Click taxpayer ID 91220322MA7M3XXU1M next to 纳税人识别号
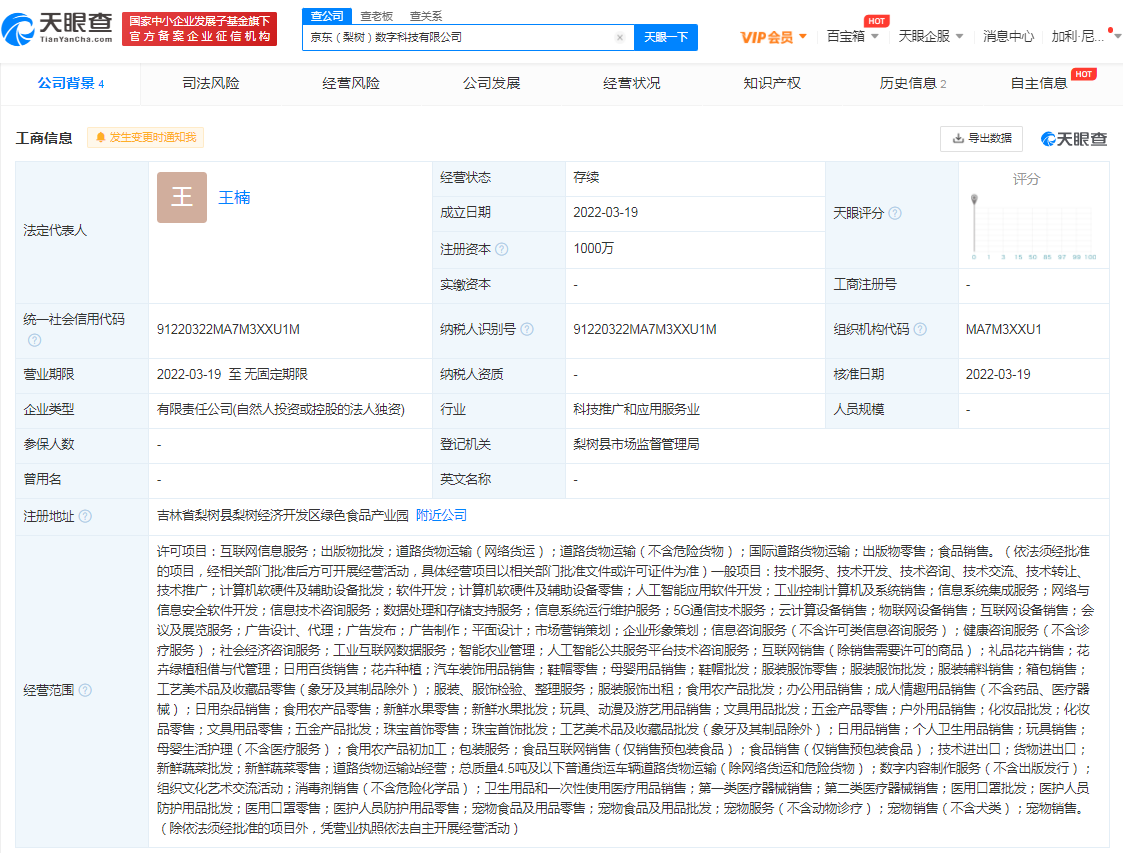 pos(645,329)
